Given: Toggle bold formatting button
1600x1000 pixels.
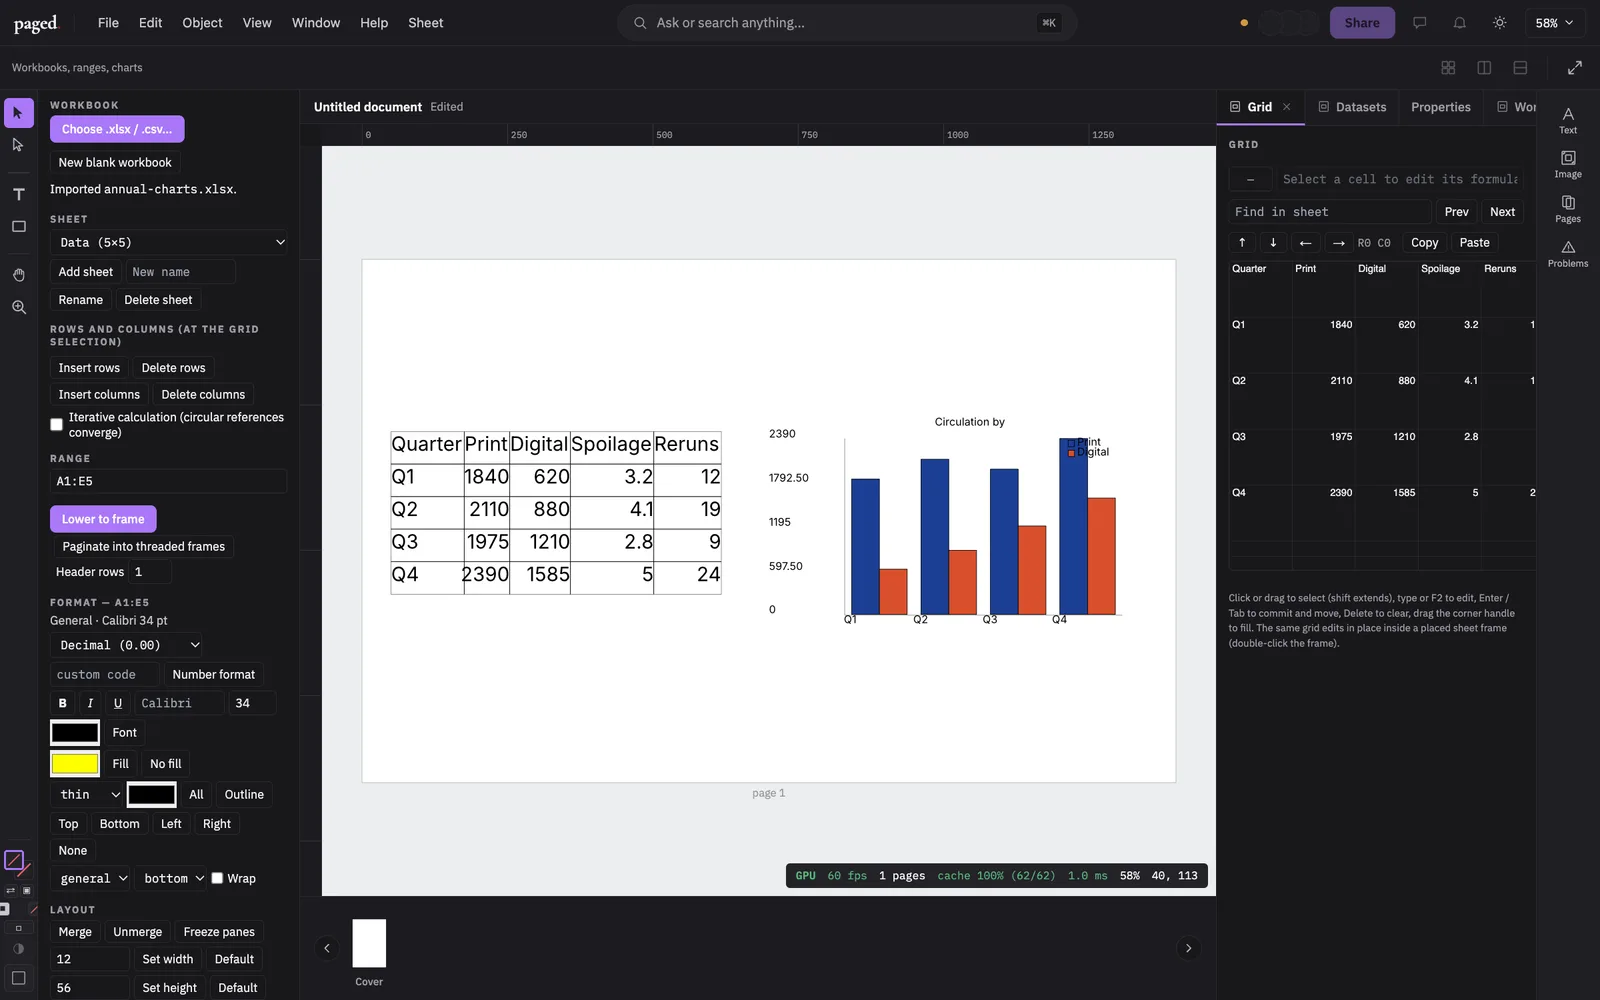Looking at the screenshot, I should point(63,703).
